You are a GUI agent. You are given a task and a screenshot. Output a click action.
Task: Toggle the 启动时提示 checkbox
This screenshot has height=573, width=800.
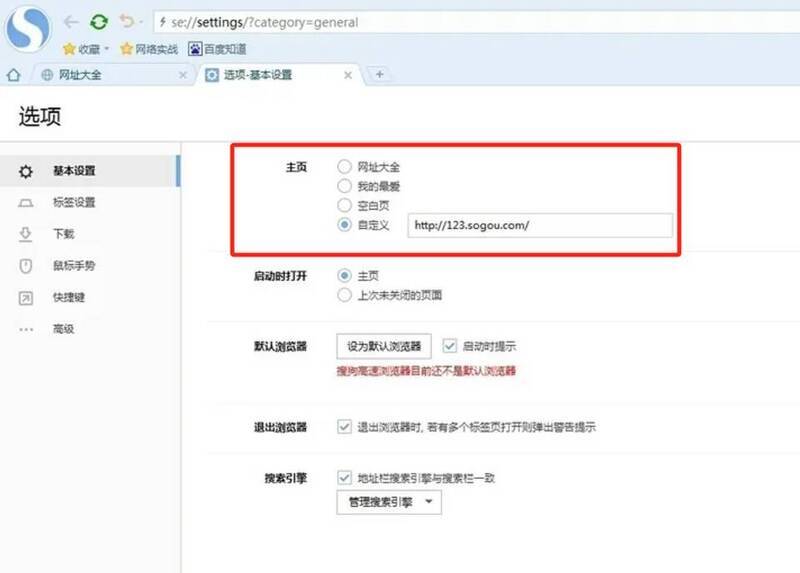click(x=449, y=346)
